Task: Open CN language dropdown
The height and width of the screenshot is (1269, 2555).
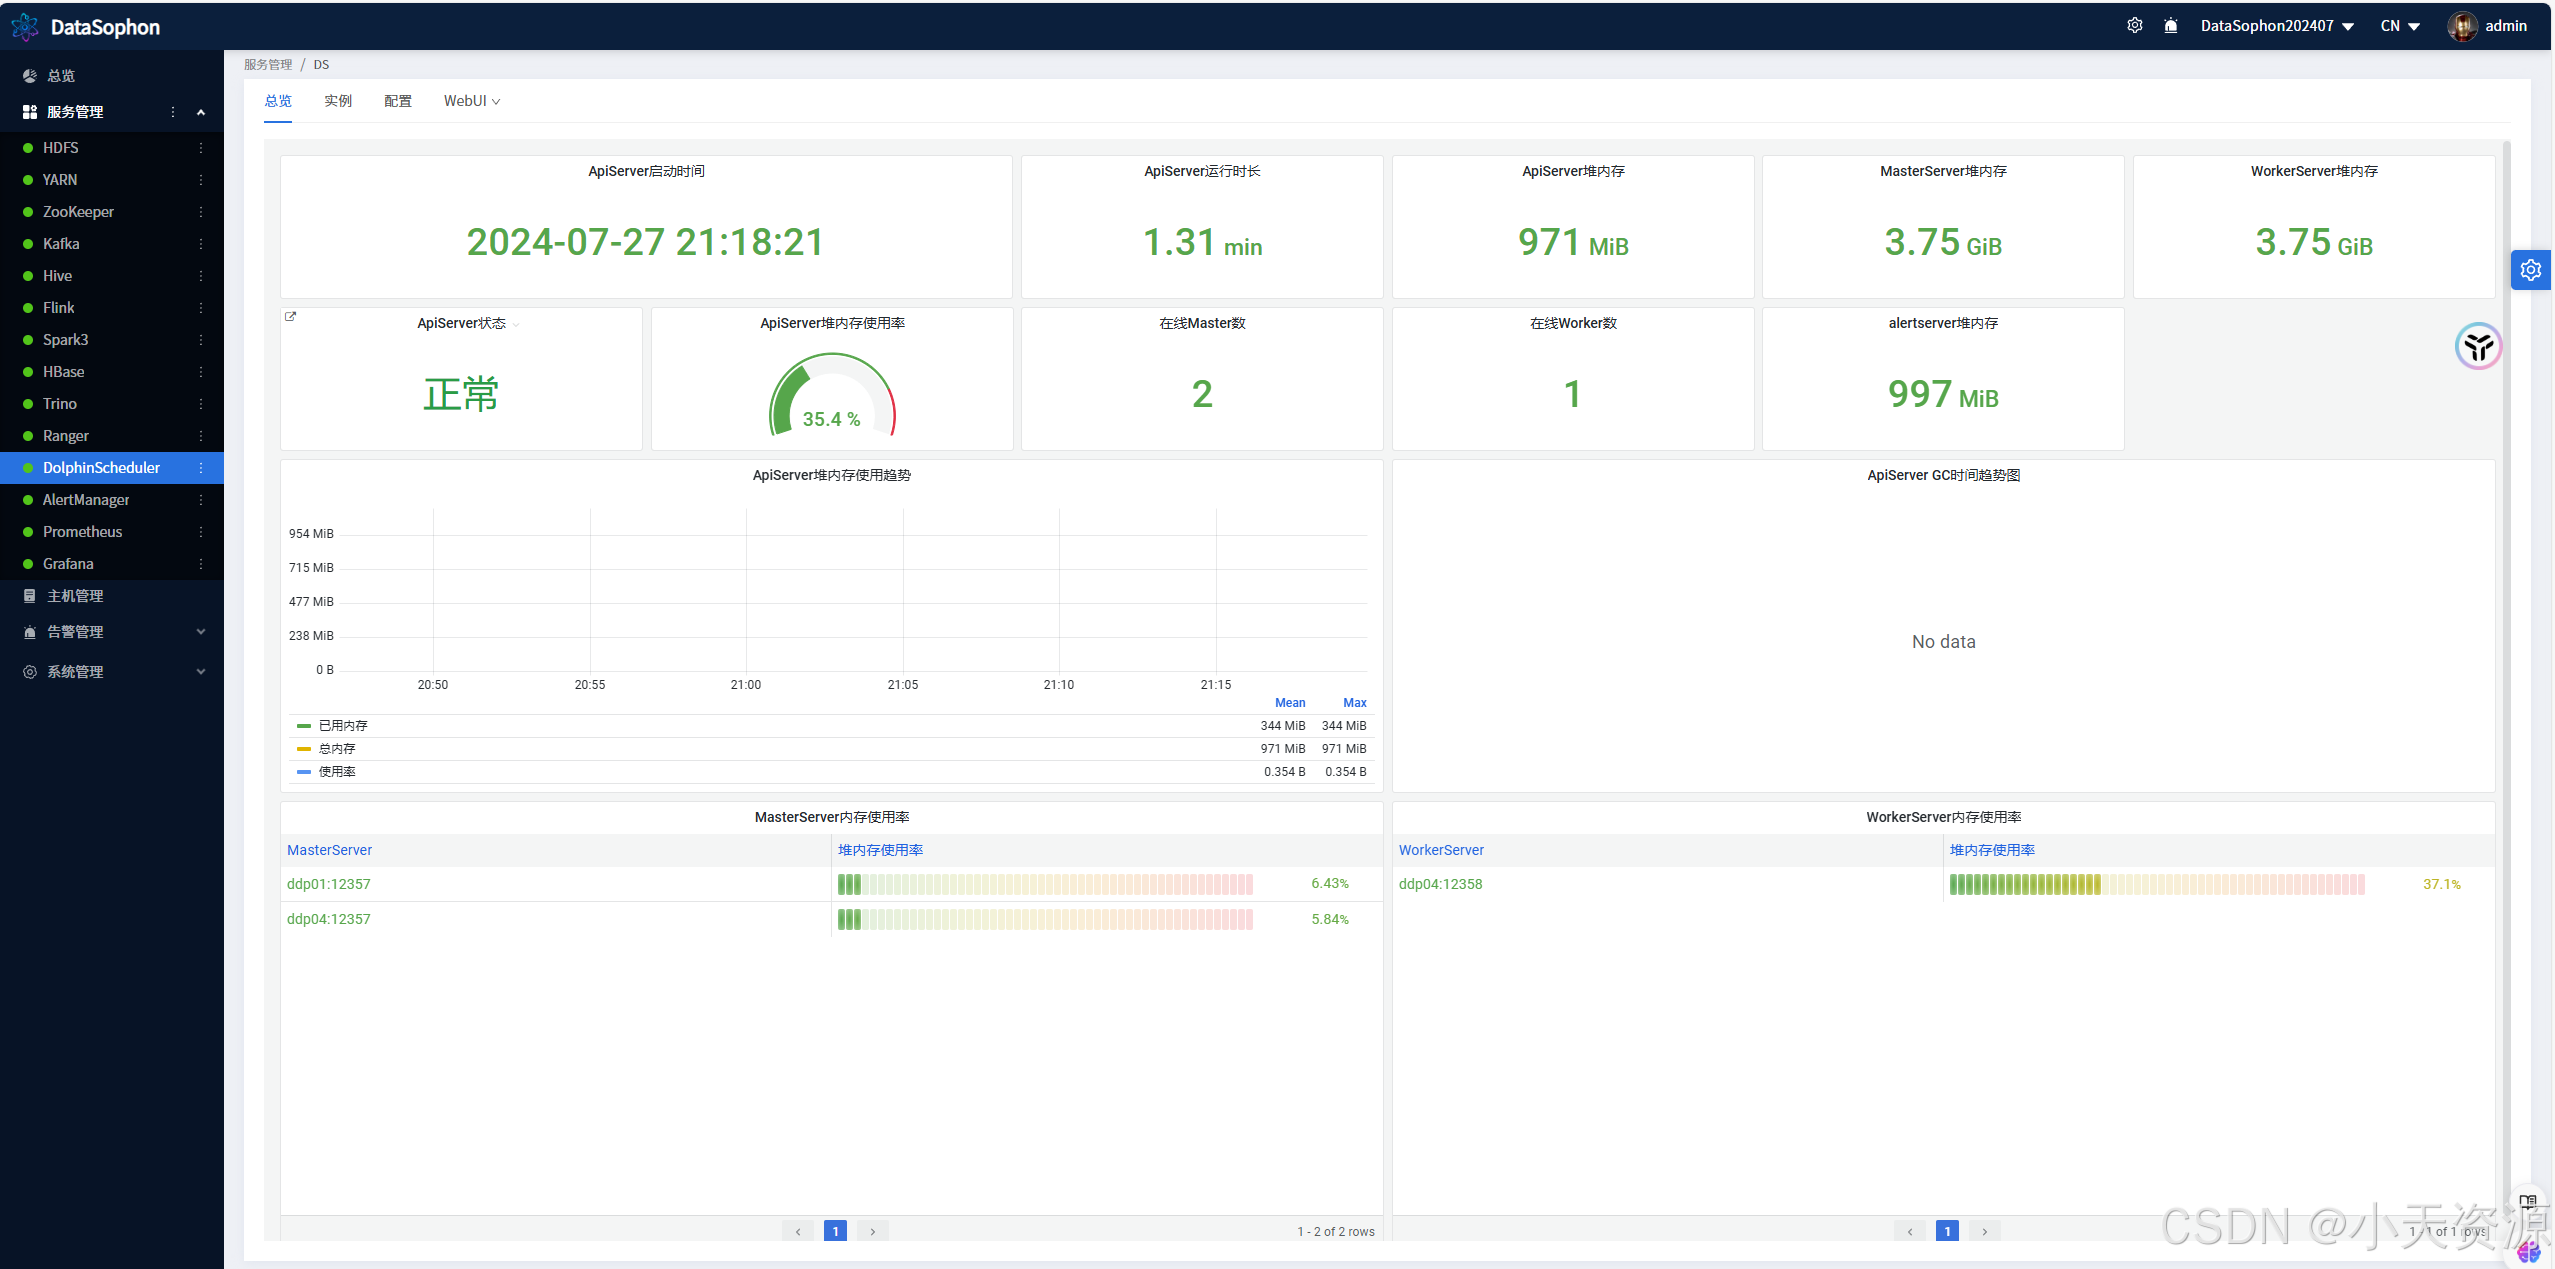Action: click(x=2399, y=26)
